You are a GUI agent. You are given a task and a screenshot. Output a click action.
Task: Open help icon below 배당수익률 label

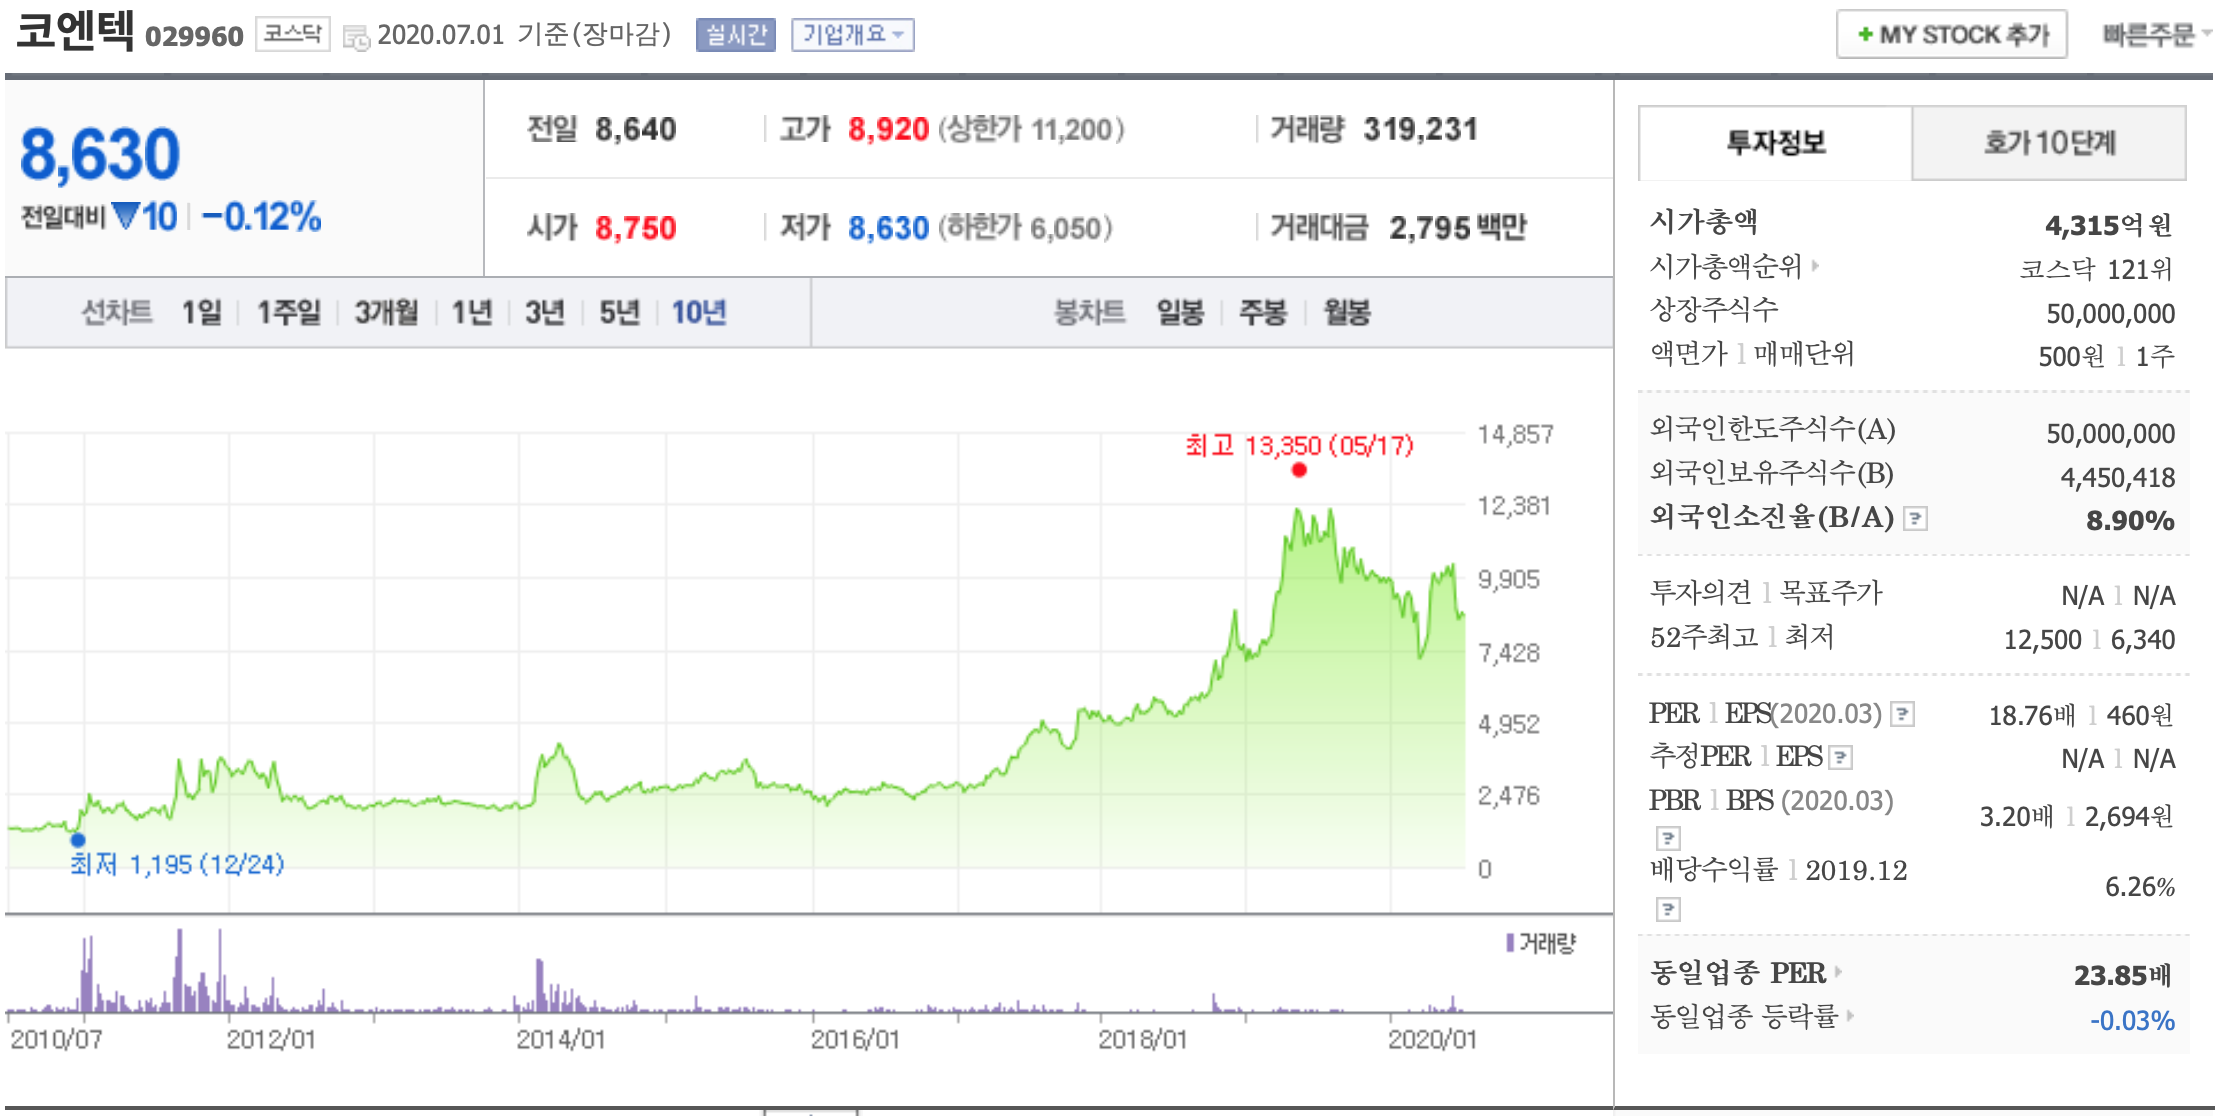(1668, 909)
